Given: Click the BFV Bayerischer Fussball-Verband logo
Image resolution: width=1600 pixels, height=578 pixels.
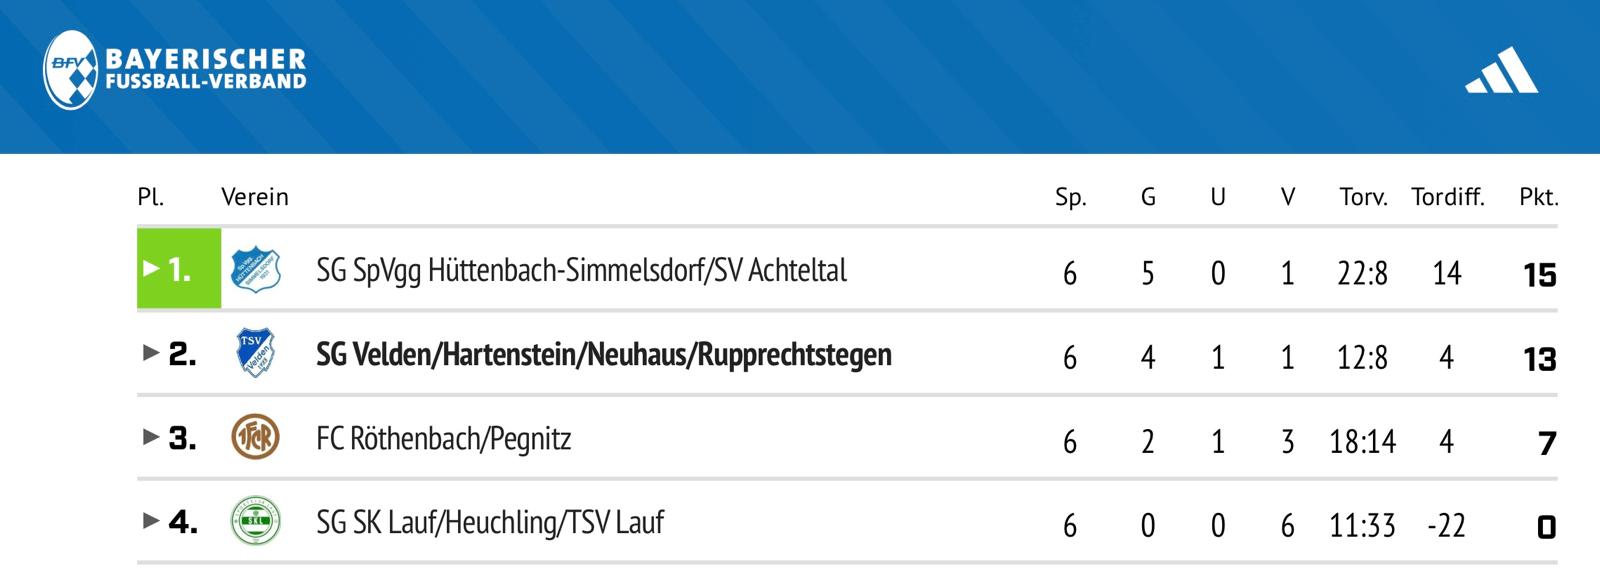Looking at the screenshot, I should (x=175, y=70).
